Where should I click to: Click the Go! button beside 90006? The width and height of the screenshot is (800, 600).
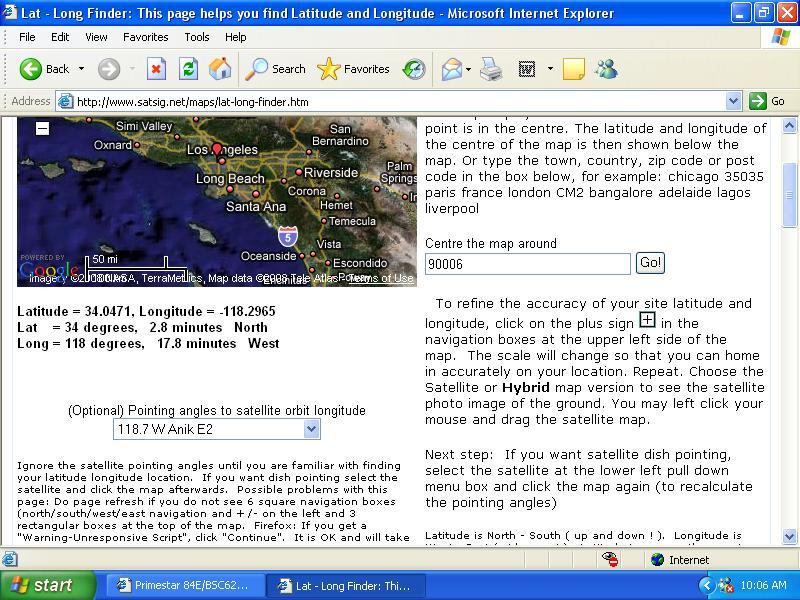(x=650, y=263)
